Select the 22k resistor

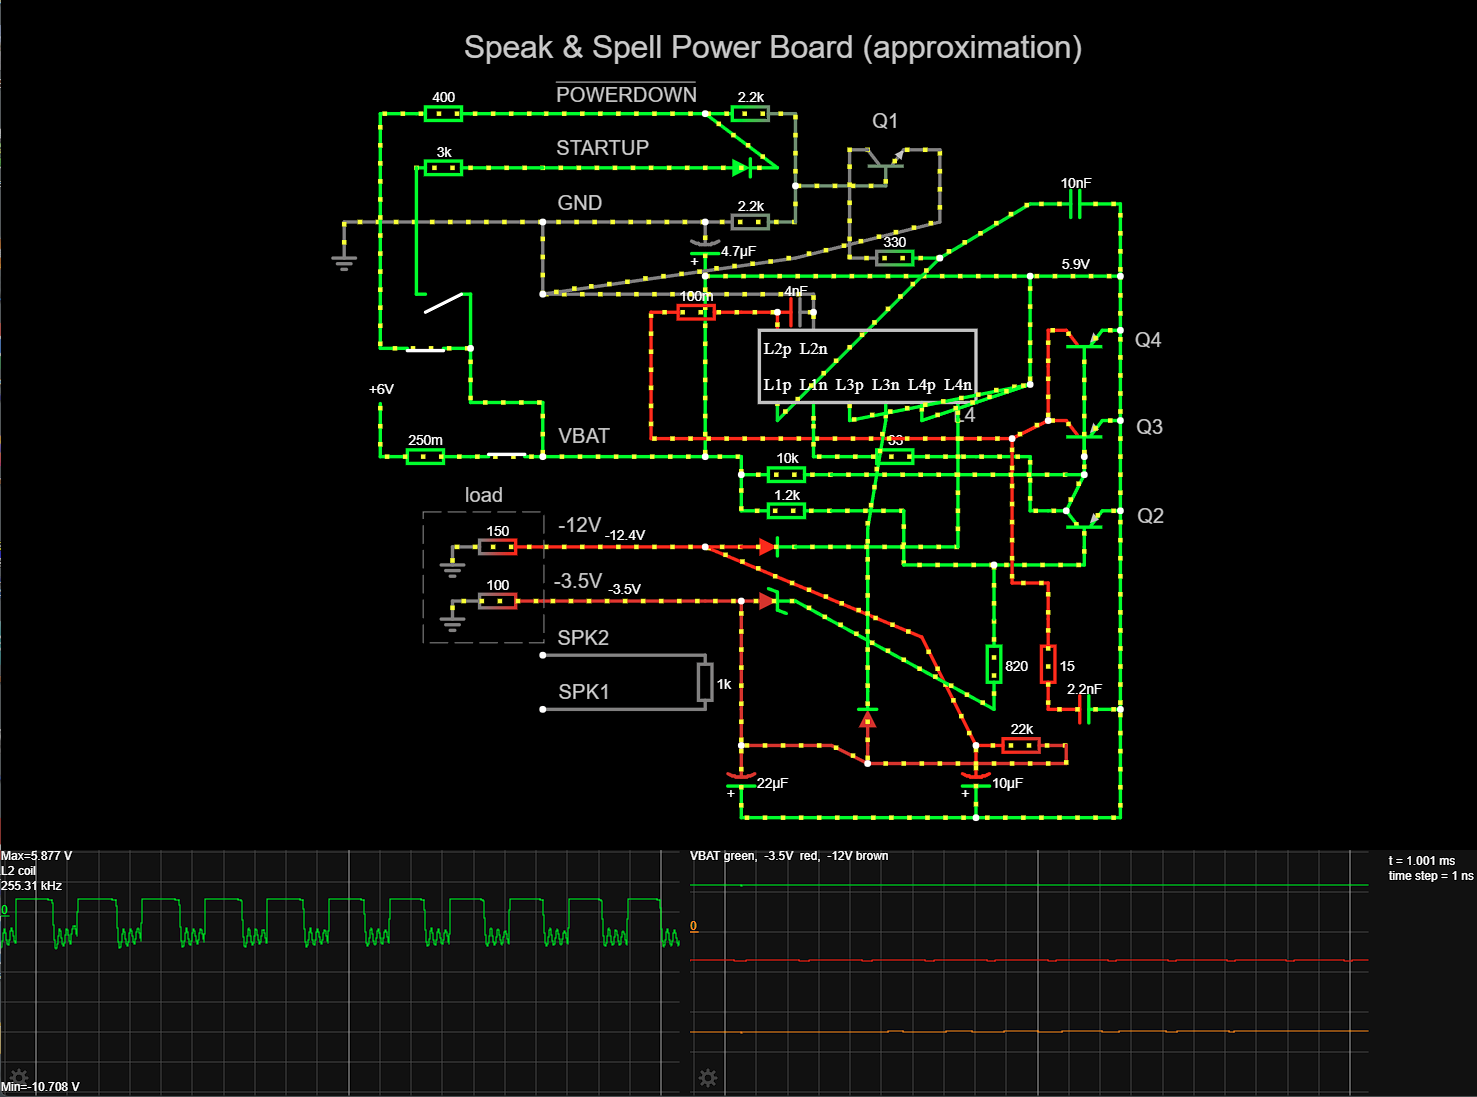[1021, 746]
